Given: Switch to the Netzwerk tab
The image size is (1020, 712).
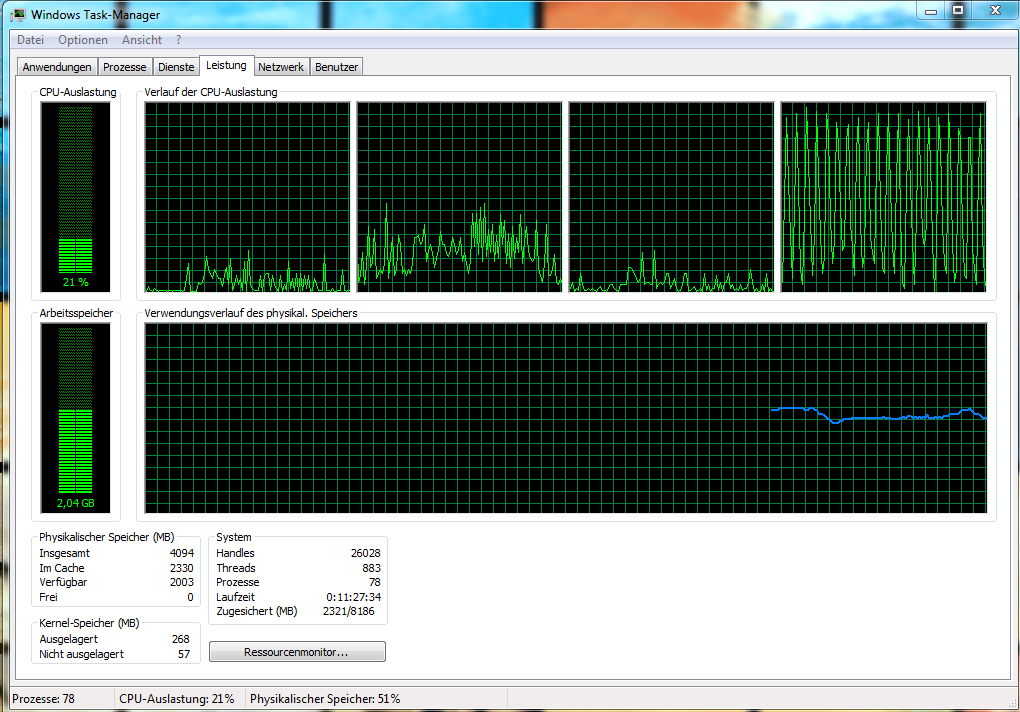Looking at the screenshot, I should (x=281, y=67).
